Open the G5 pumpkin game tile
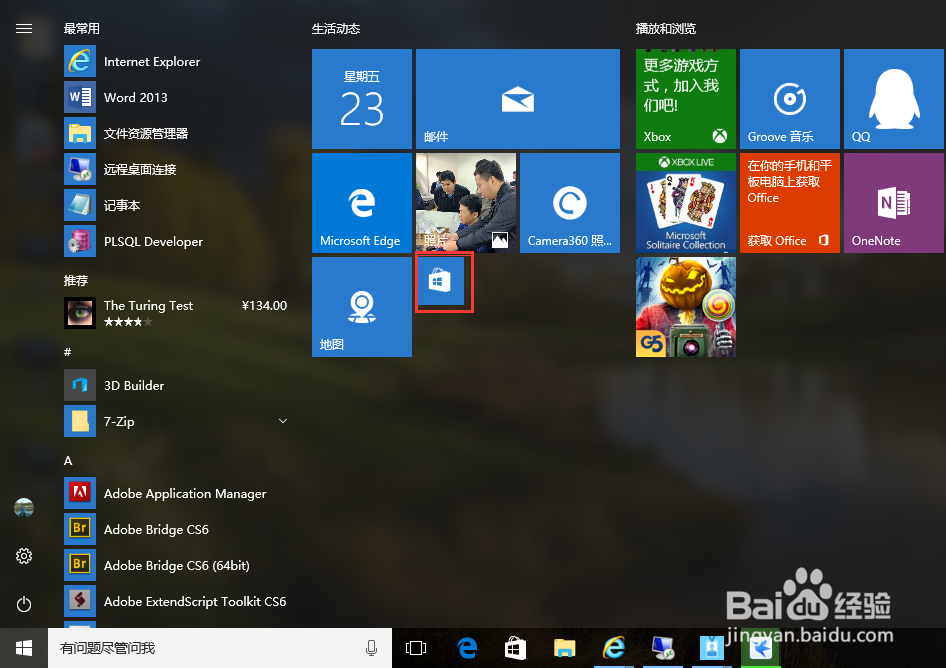 [x=685, y=307]
